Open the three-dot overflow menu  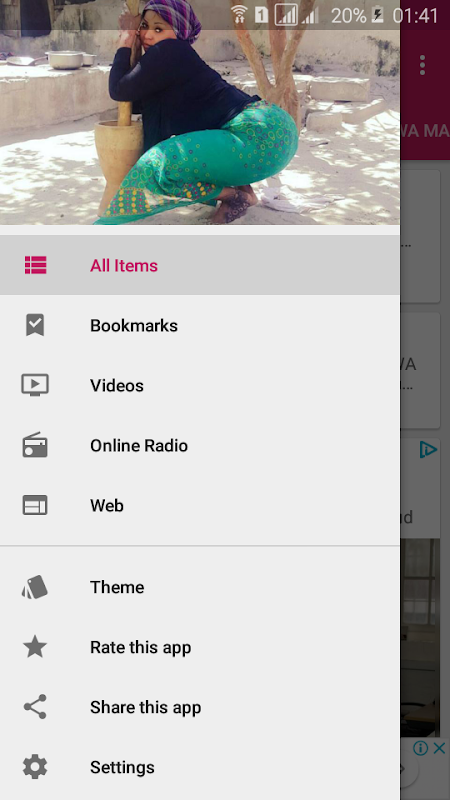click(x=422, y=65)
